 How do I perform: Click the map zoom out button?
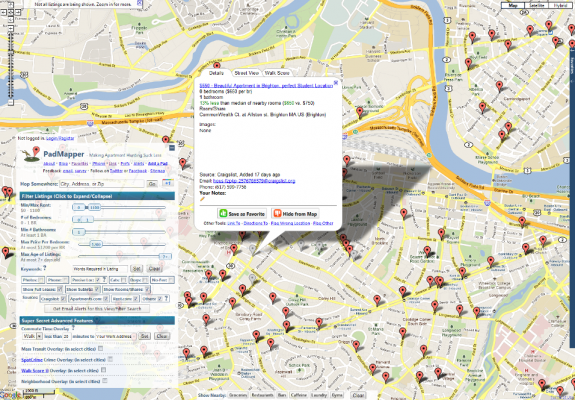point(11,102)
